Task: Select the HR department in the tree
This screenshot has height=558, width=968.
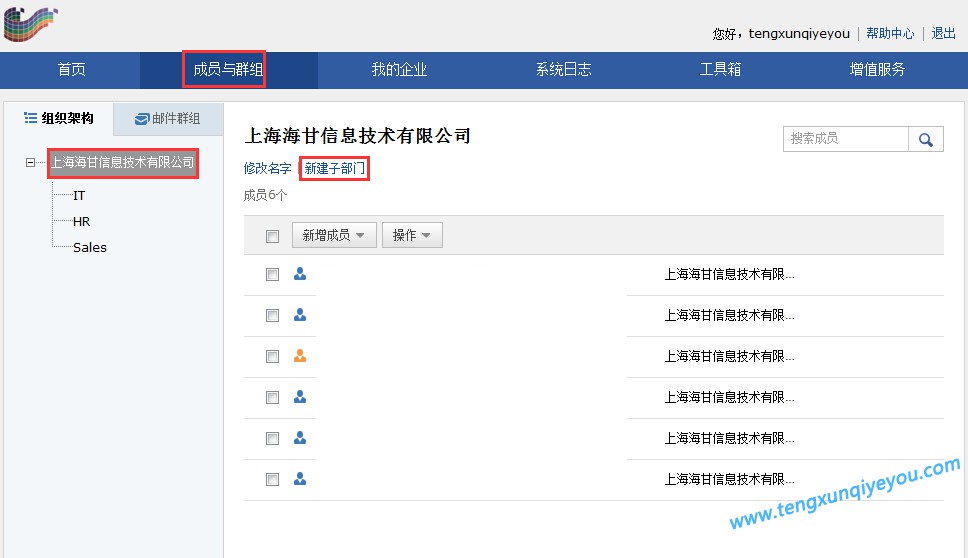Action: point(81,222)
